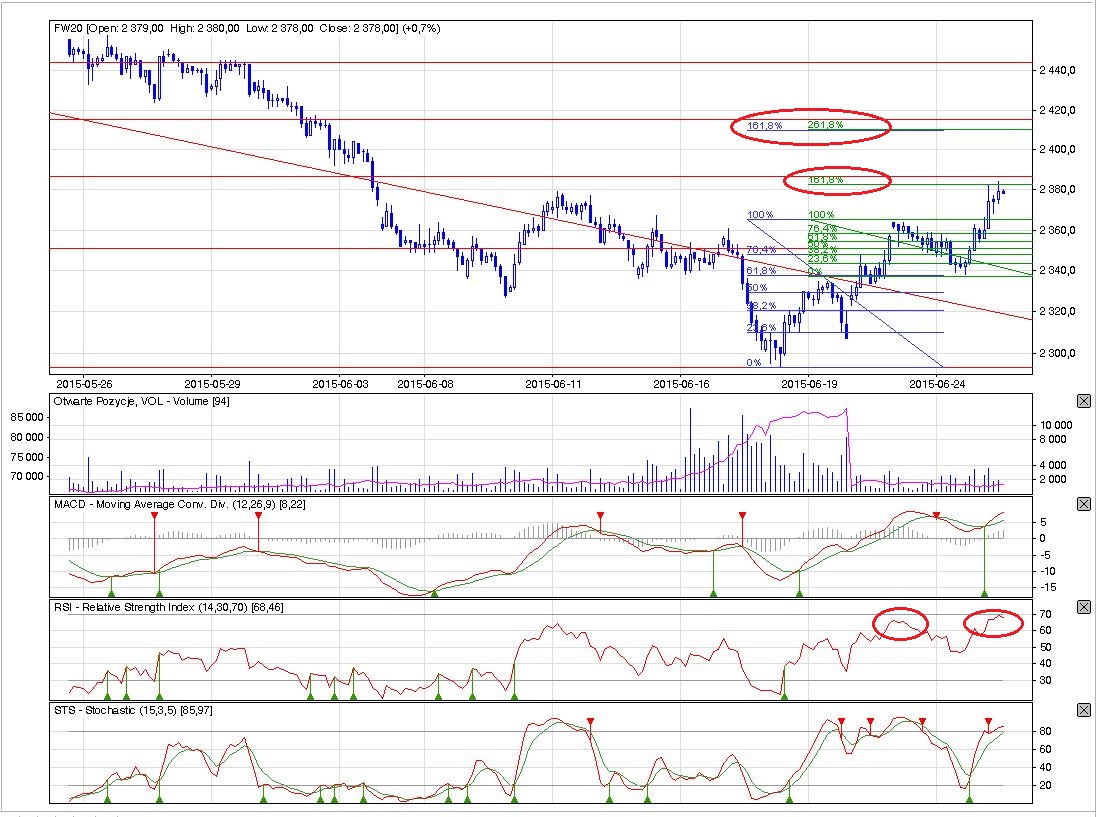The height and width of the screenshot is (817, 1098).
Task: Select the blue 100% Fibonacci label
Action: (x=761, y=215)
